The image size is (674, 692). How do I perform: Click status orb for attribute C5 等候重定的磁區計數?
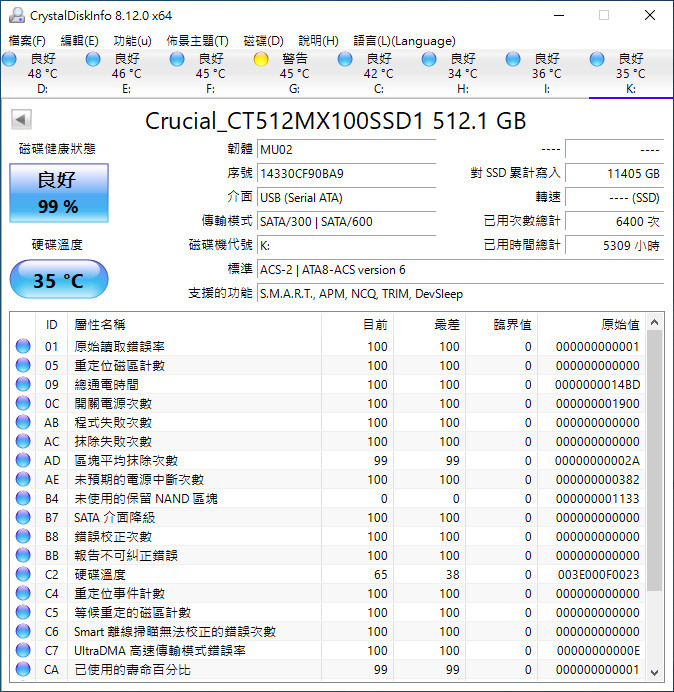(x=23, y=612)
